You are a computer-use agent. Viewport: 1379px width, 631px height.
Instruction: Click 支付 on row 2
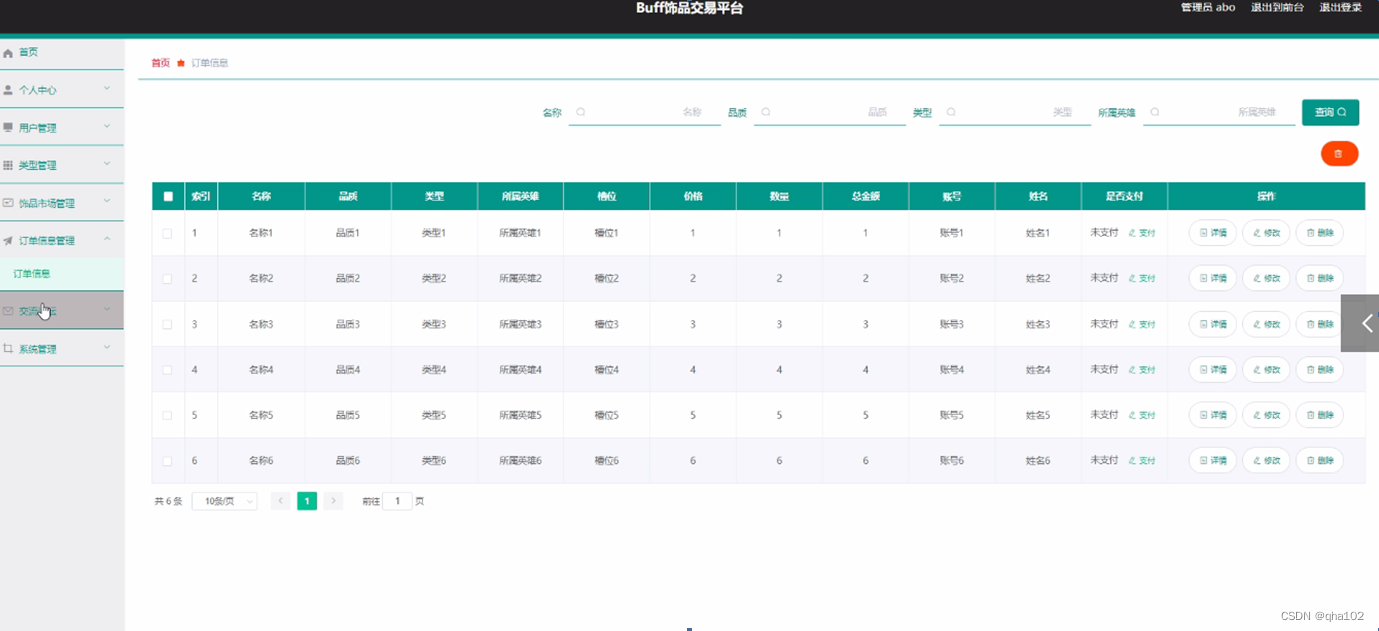(x=1144, y=278)
